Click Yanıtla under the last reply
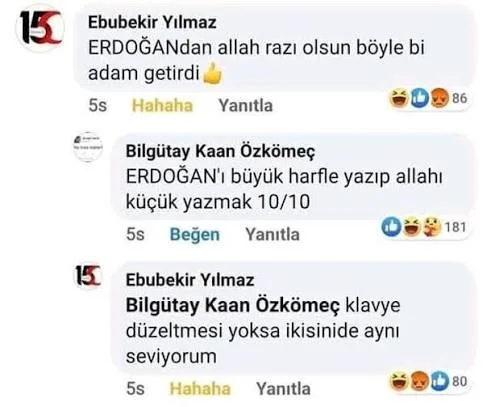The image size is (491, 407). click(x=283, y=389)
